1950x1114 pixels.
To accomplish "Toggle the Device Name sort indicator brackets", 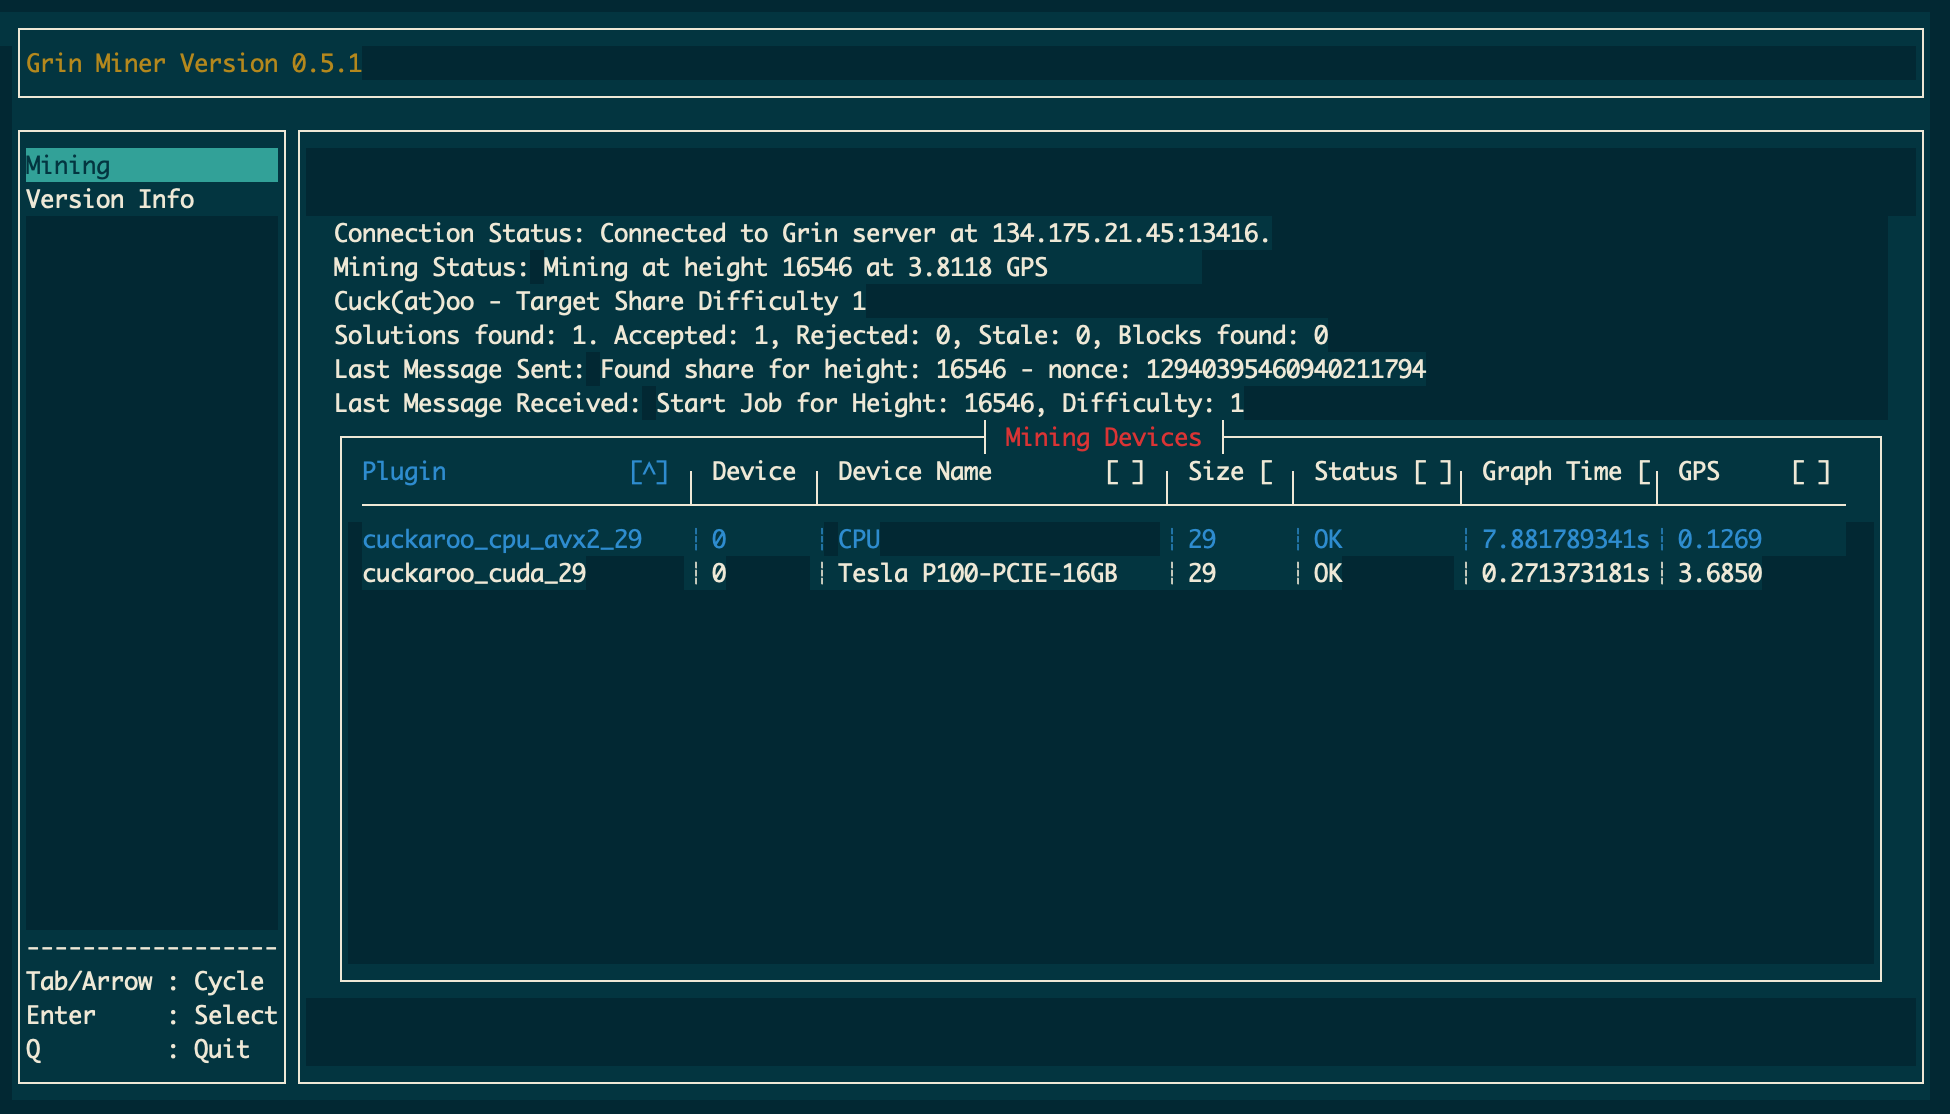I will [1125, 471].
